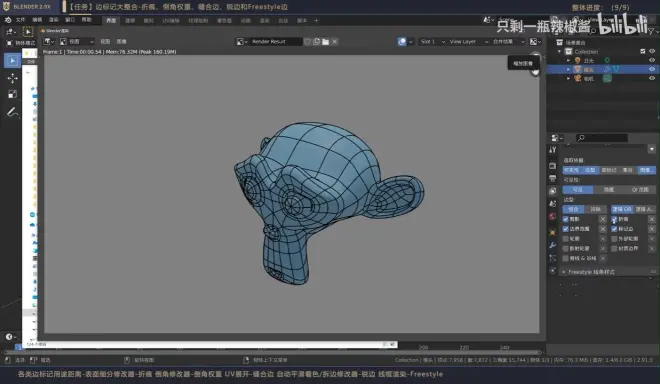Unlink the Render Result image with X
The height and width of the screenshot is (384, 660).
tap(335, 41)
